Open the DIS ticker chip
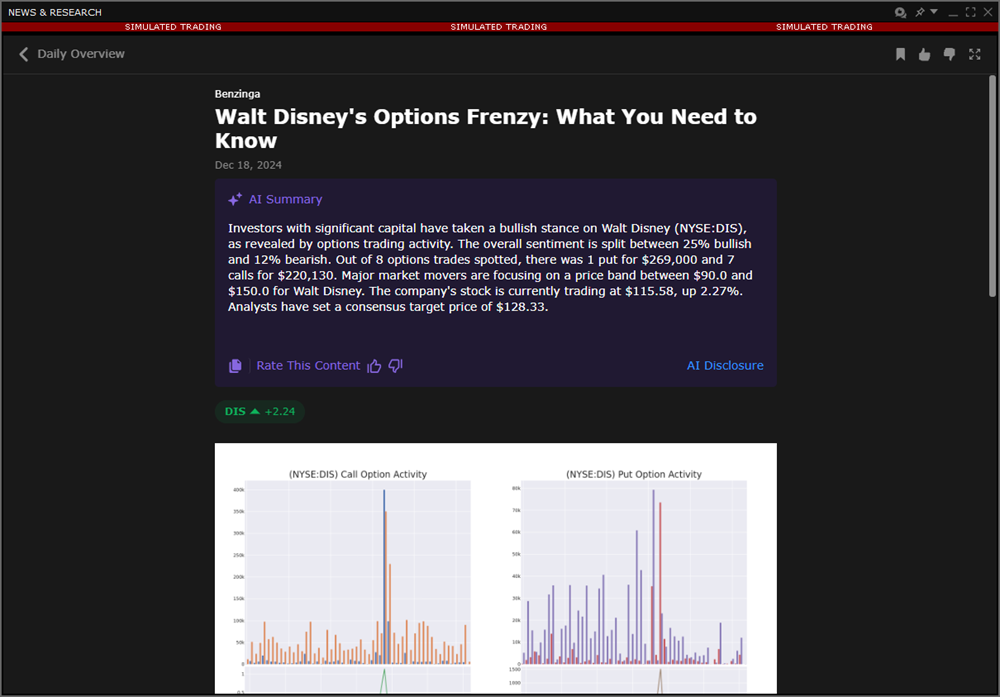This screenshot has width=1000, height=697. click(260, 411)
